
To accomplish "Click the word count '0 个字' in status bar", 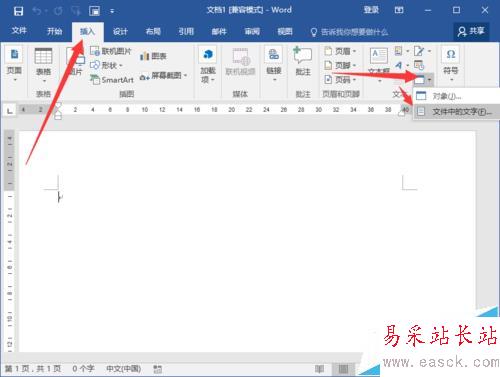I will pyautogui.click(x=83, y=369).
